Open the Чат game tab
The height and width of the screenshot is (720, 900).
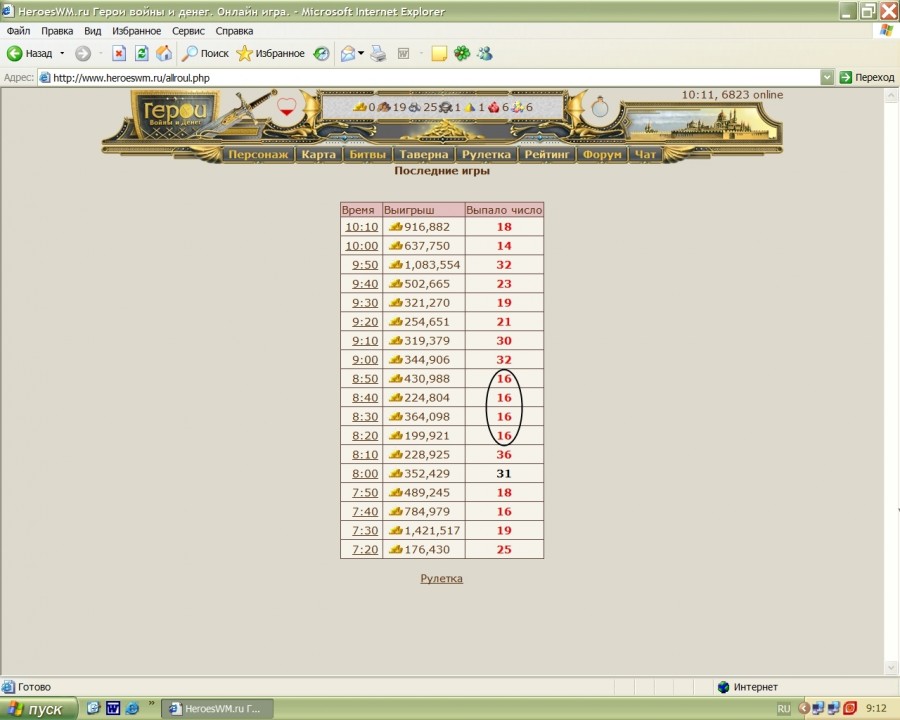pos(645,154)
